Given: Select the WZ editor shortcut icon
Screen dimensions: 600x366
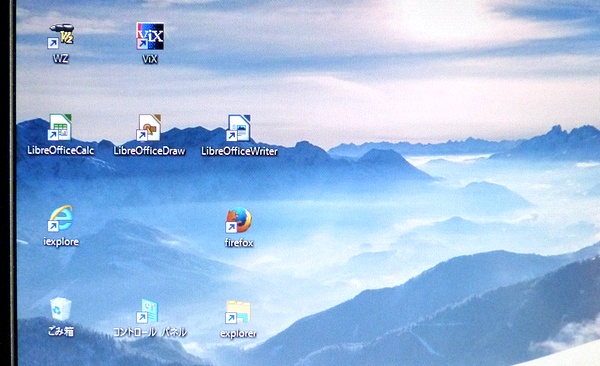Looking at the screenshot, I should tap(60, 36).
